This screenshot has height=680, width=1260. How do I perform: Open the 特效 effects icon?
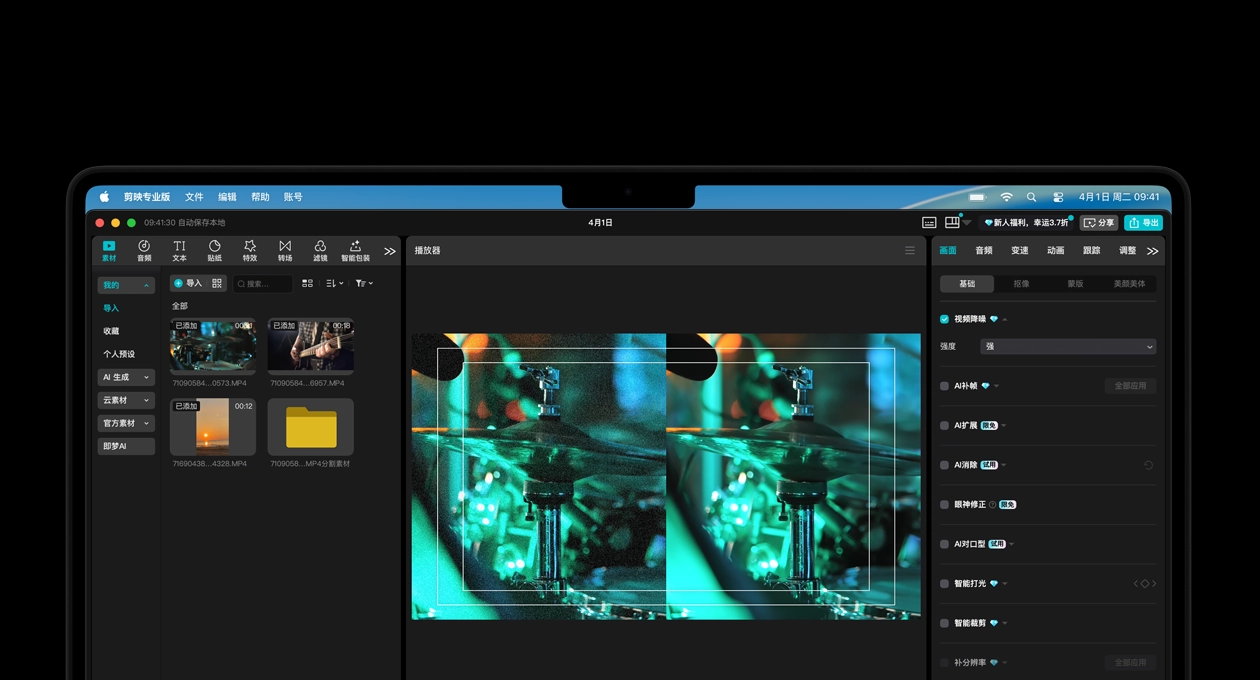tap(250, 250)
